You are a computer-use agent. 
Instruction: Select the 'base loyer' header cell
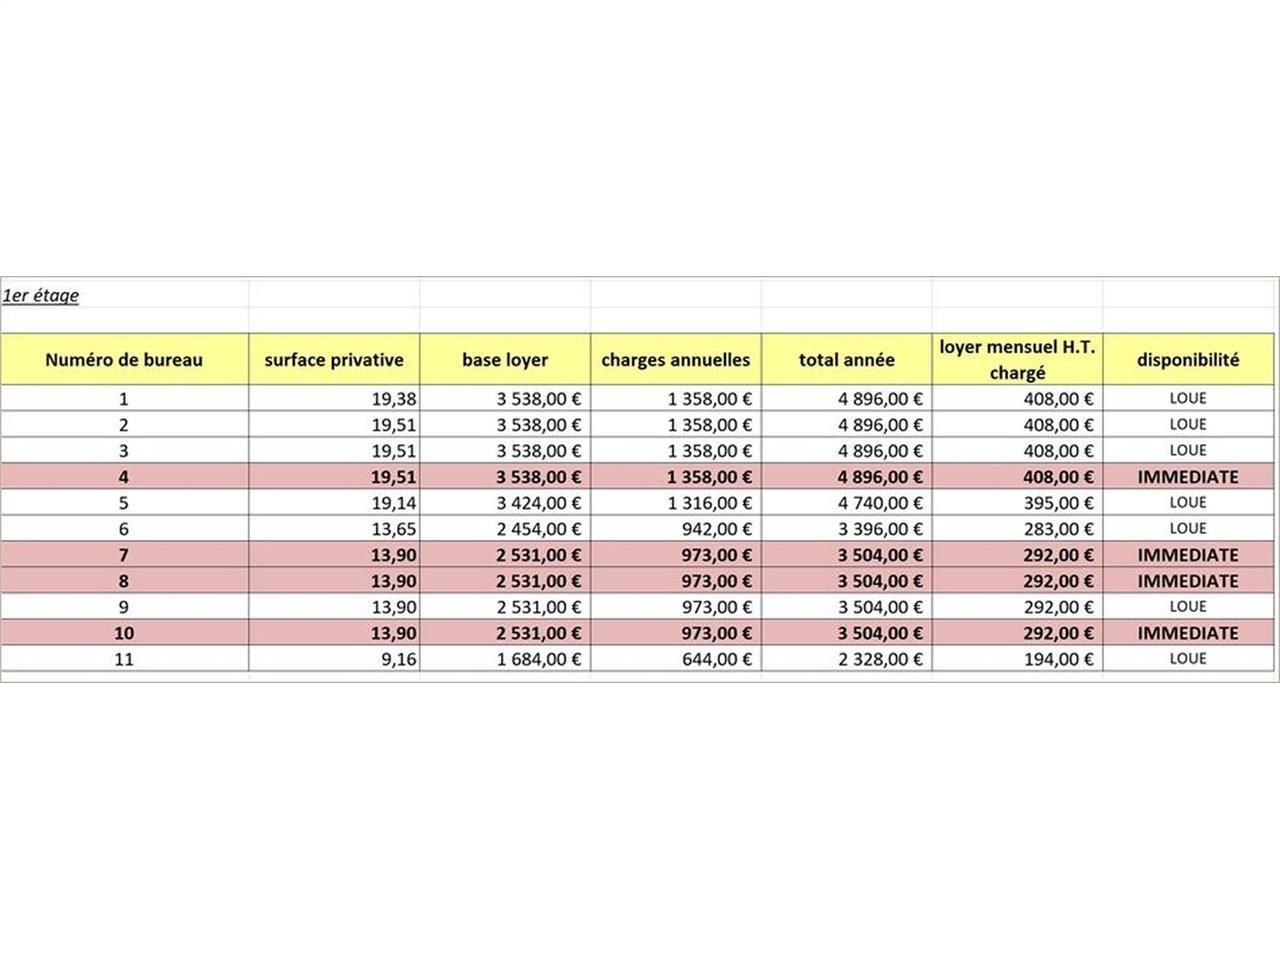(x=505, y=360)
